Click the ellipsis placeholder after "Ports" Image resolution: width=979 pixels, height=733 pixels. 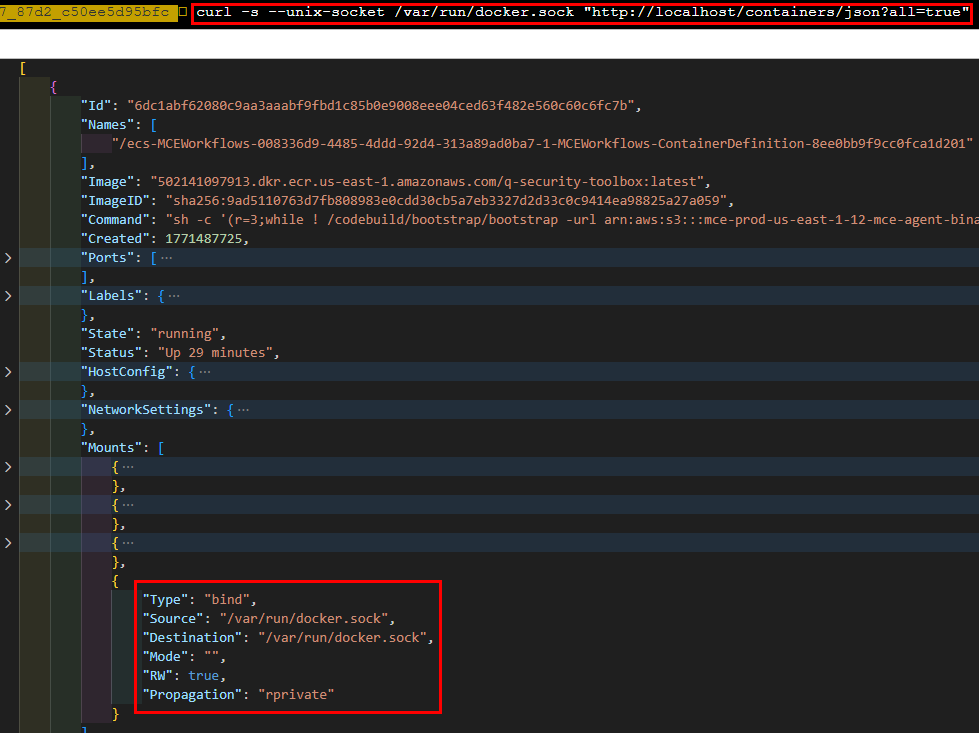tap(166, 258)
